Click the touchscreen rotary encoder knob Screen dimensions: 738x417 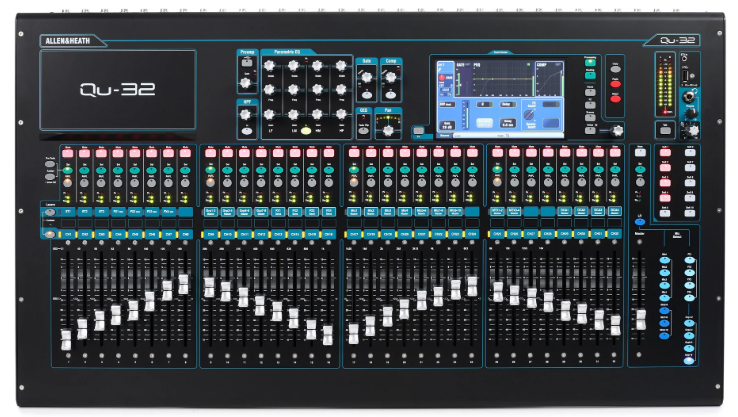click(617, 130)
